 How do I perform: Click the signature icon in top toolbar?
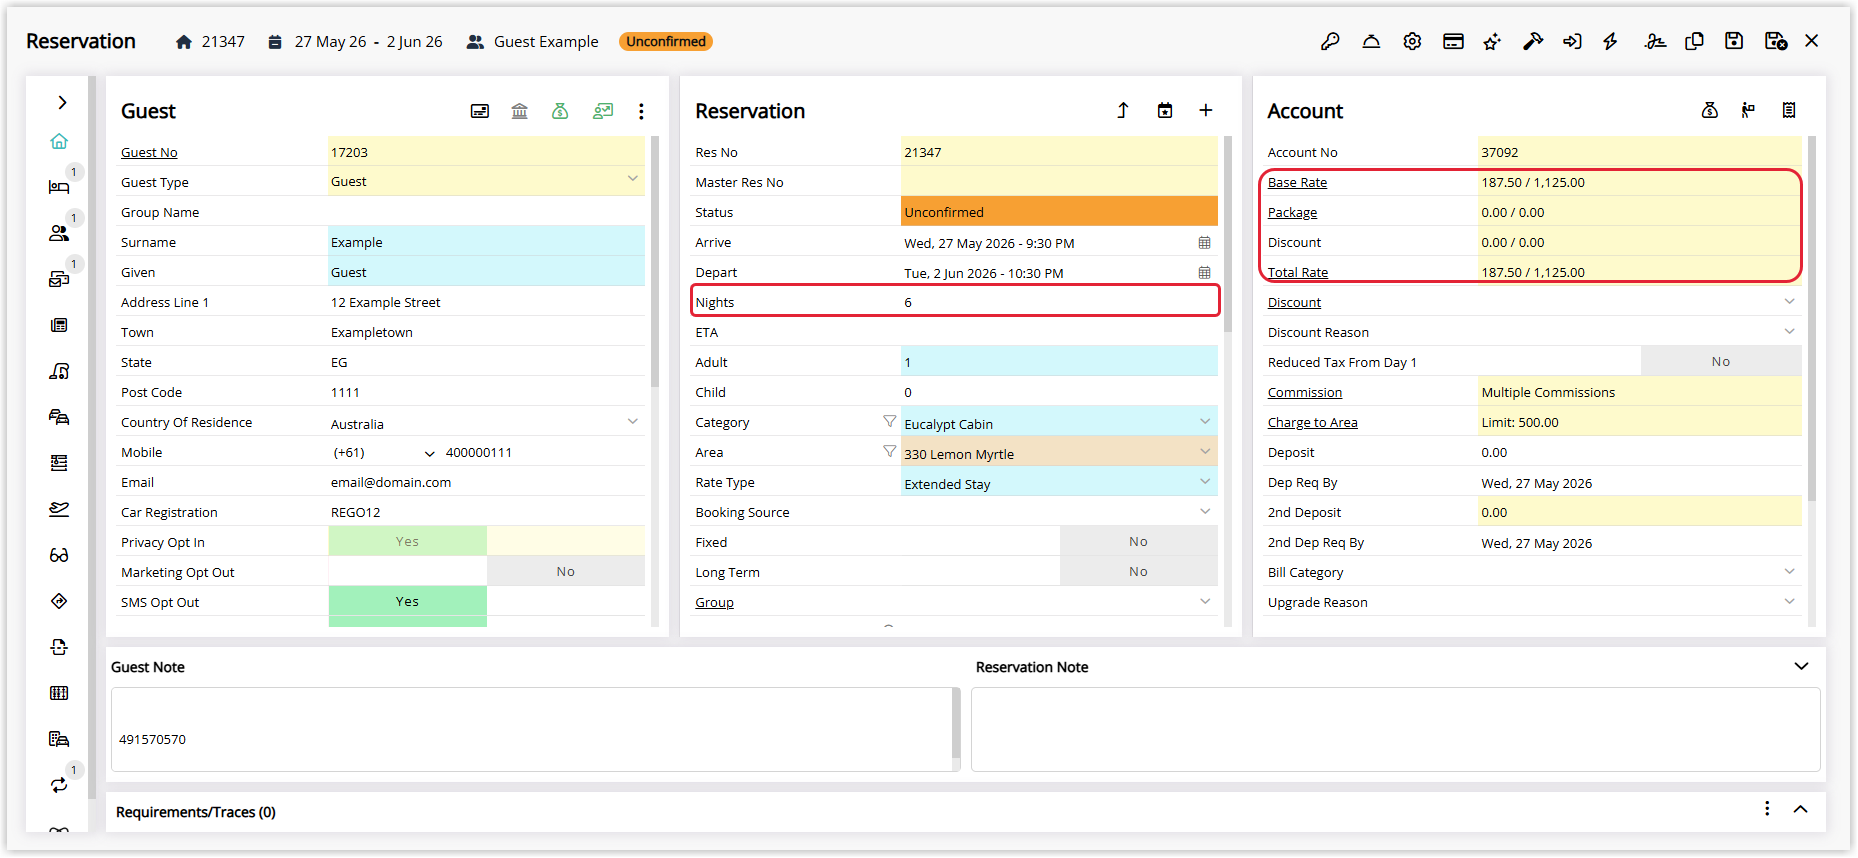[1655, 41]
